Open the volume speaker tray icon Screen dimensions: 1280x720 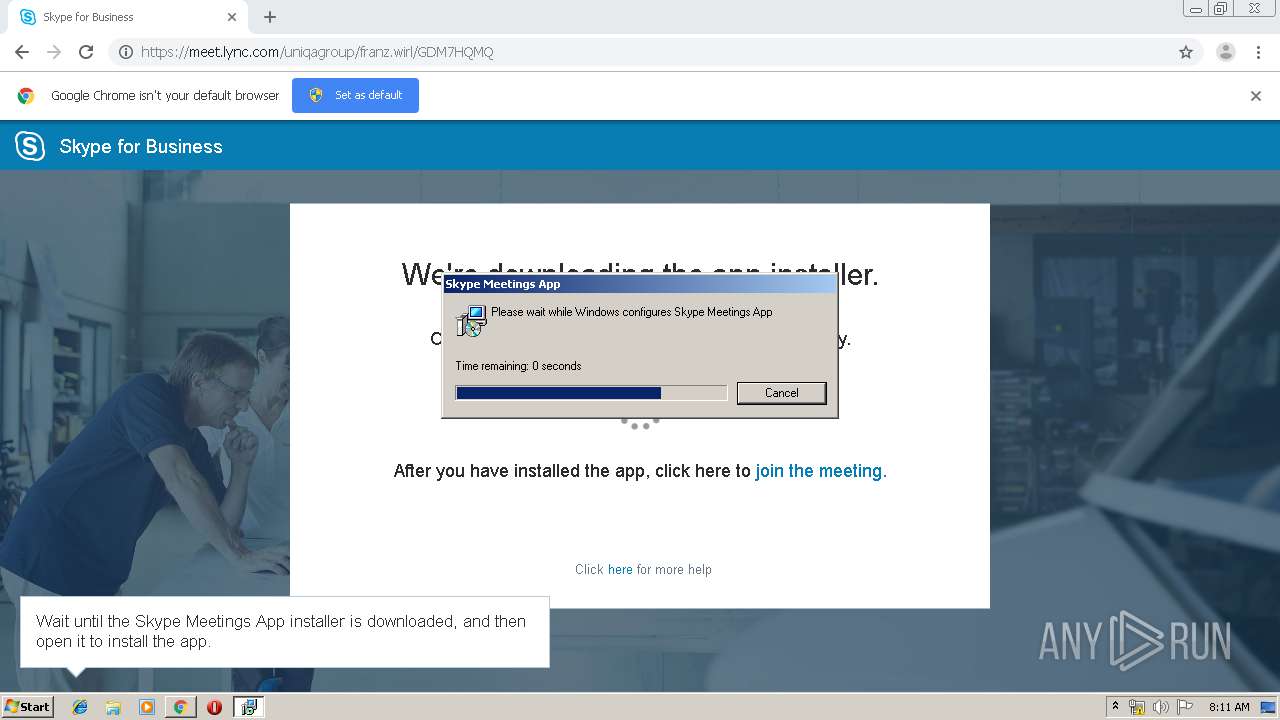pos(1161,707)
